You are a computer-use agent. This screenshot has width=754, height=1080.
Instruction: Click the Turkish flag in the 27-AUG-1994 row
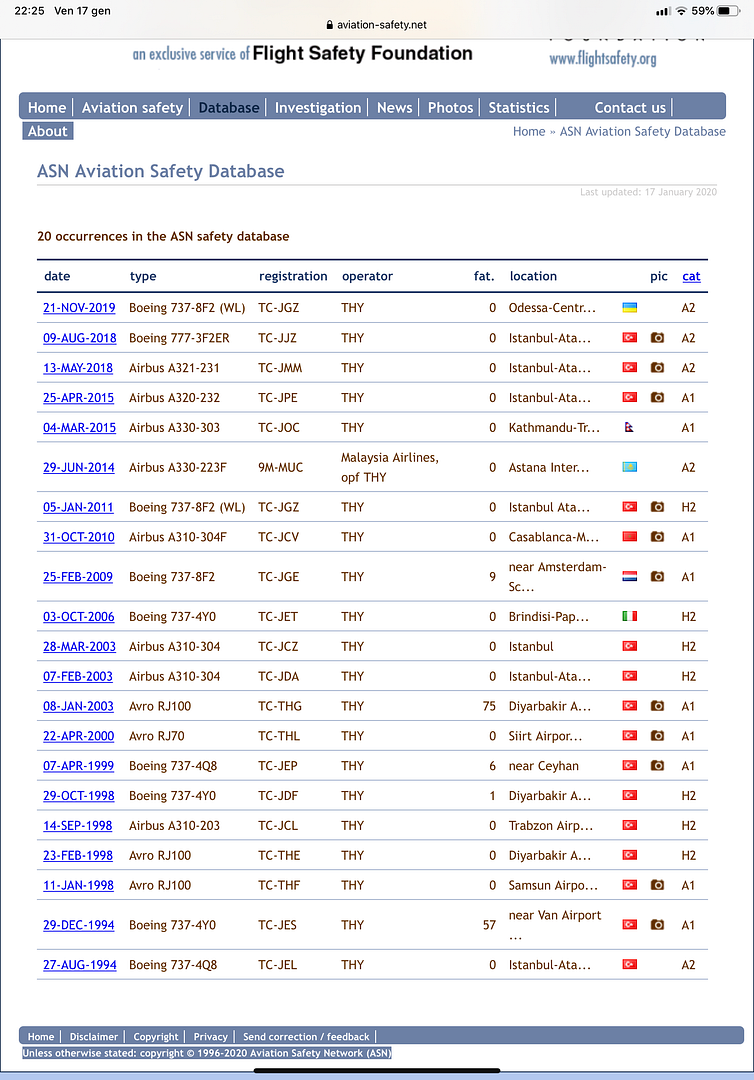[x=629, y=964]
